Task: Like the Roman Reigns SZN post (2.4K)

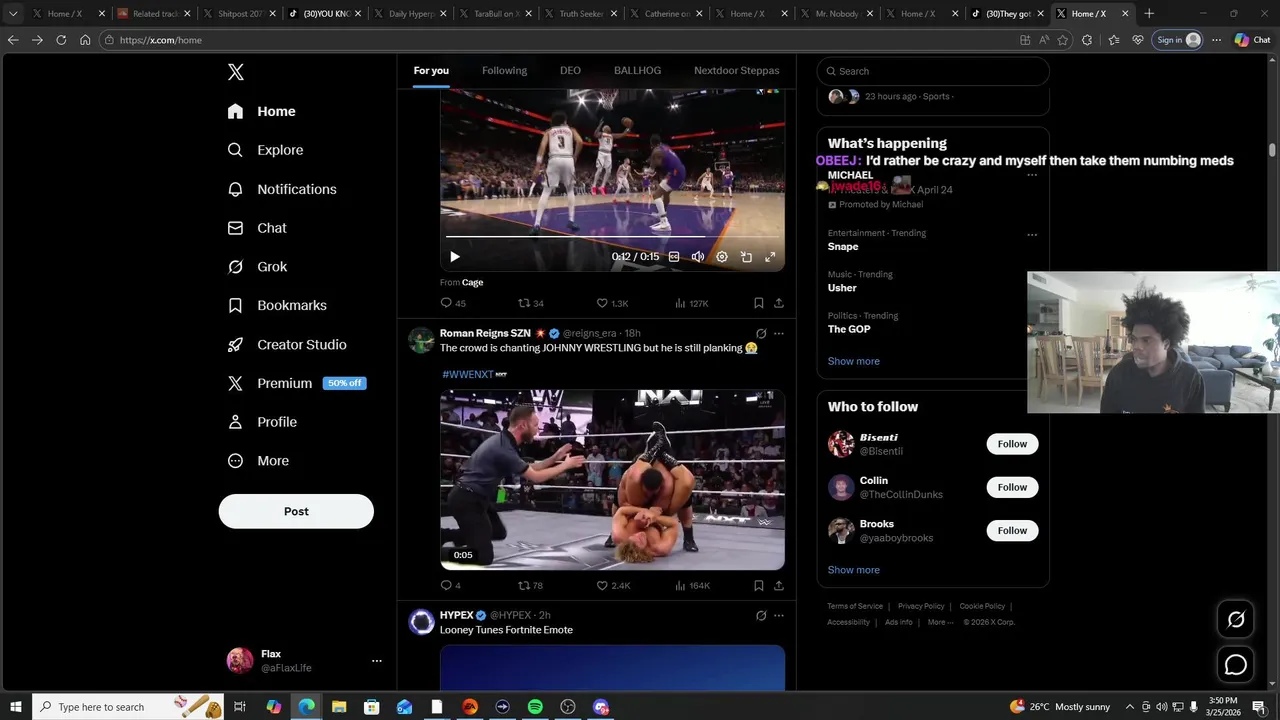Action: 613,586
